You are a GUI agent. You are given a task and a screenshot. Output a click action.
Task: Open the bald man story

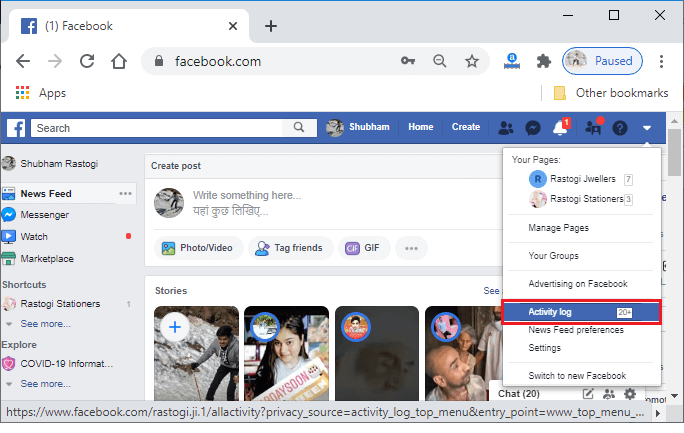[x=463, y=353]
